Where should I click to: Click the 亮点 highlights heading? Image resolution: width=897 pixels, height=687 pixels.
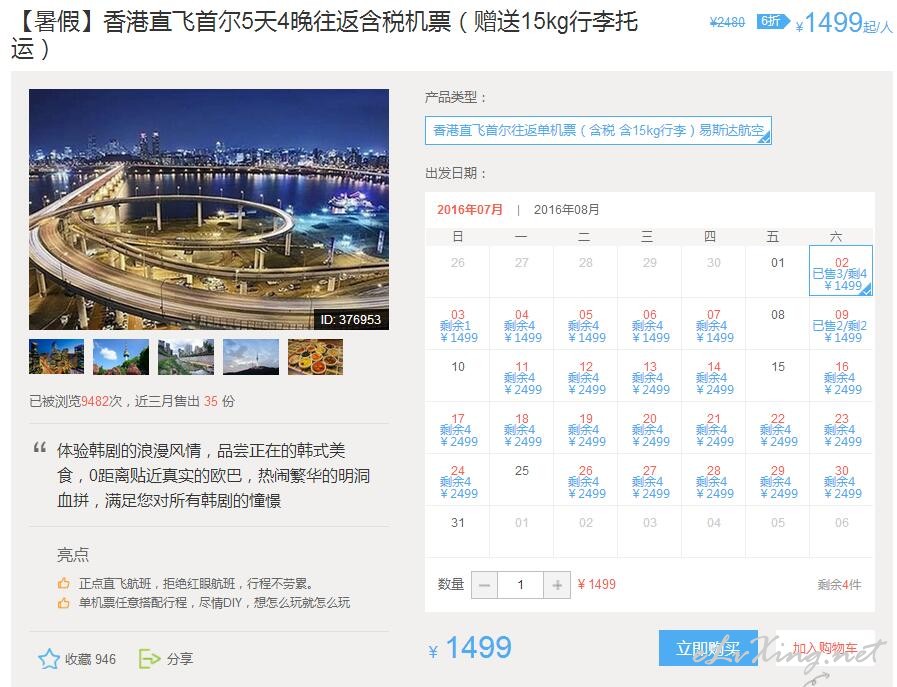pyautogui.click(x=73, y=555)
